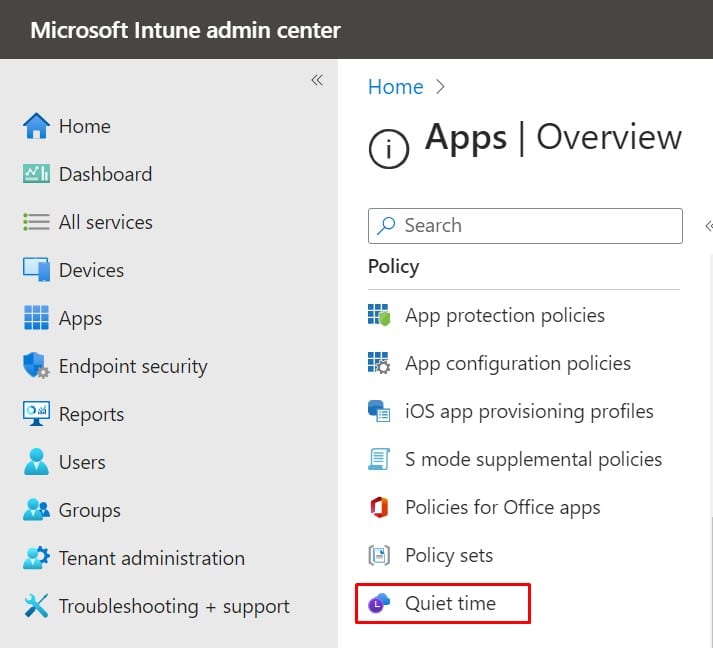
Task: Open iOS app provisioning profiles
Action: click(x=529, y=411)
